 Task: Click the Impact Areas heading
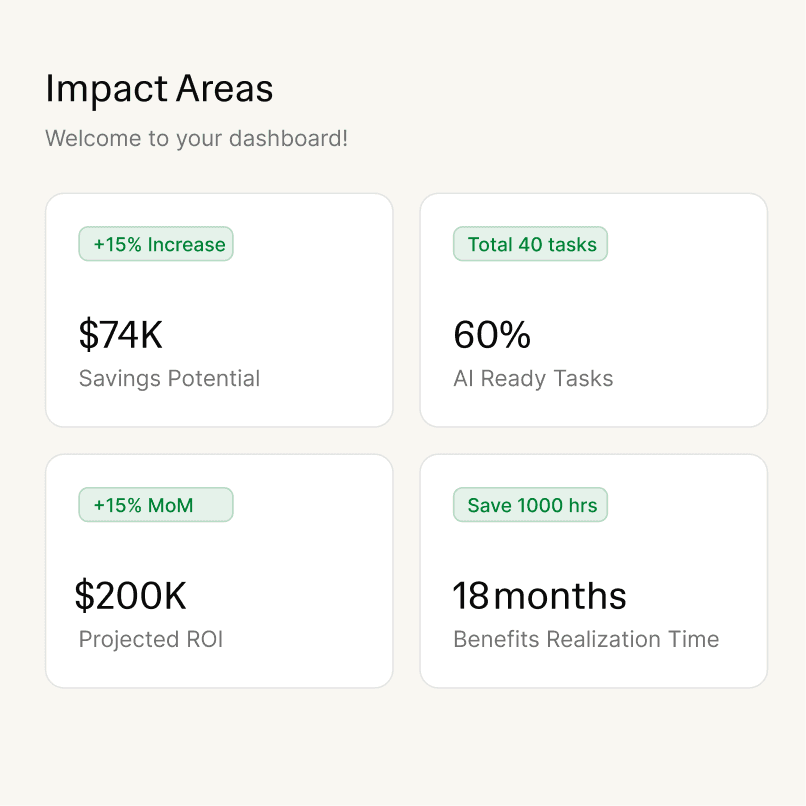point(159,89)
